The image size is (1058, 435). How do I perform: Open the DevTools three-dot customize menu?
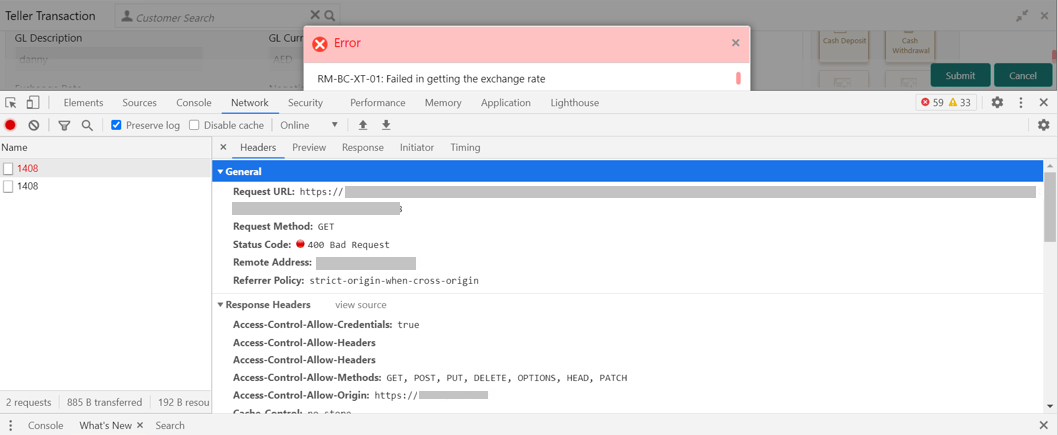(1020, 103)
